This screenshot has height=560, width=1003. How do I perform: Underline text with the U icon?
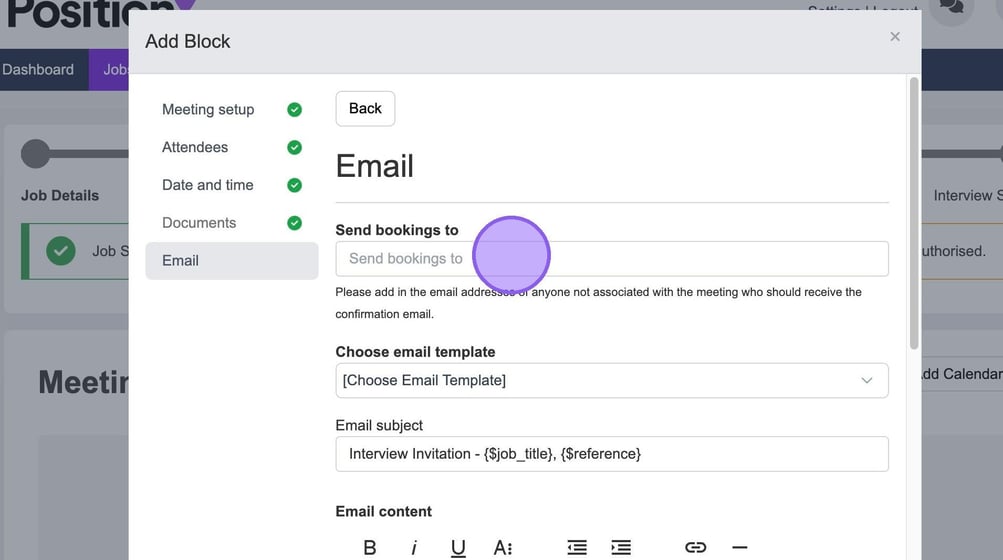tap(458, 547)
